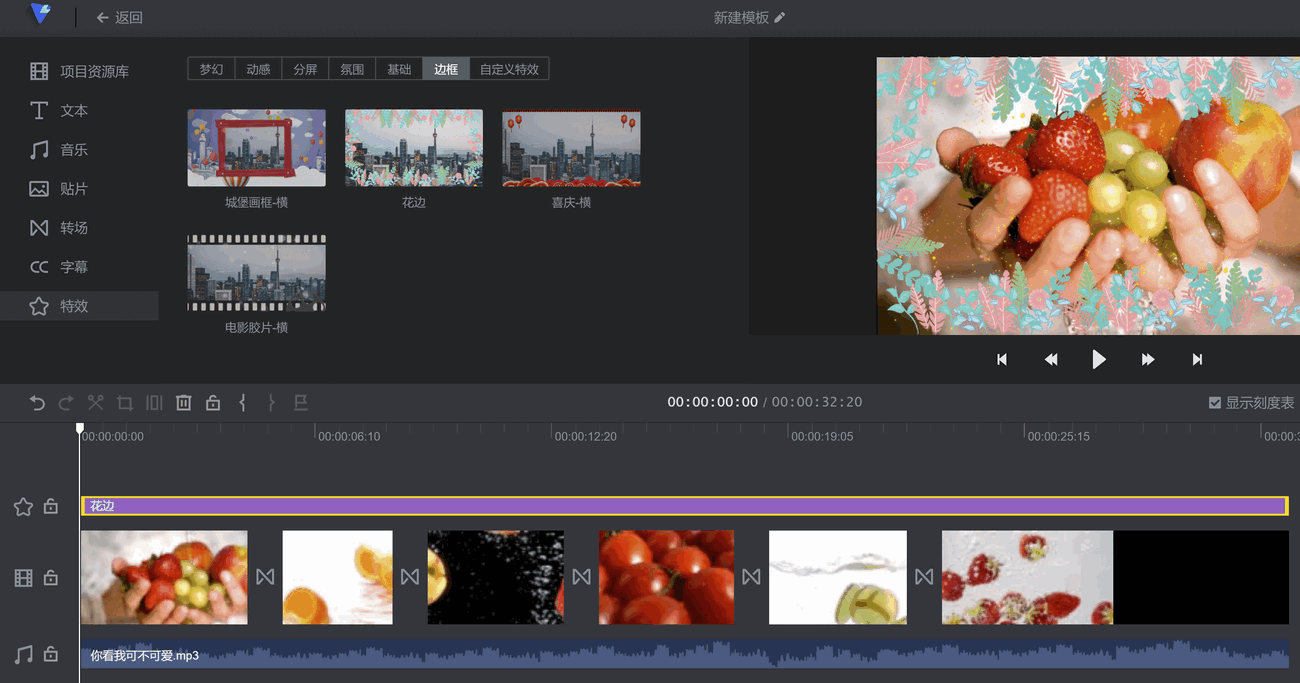Open the 氛围 atmosphere tab

click(352, 69)
